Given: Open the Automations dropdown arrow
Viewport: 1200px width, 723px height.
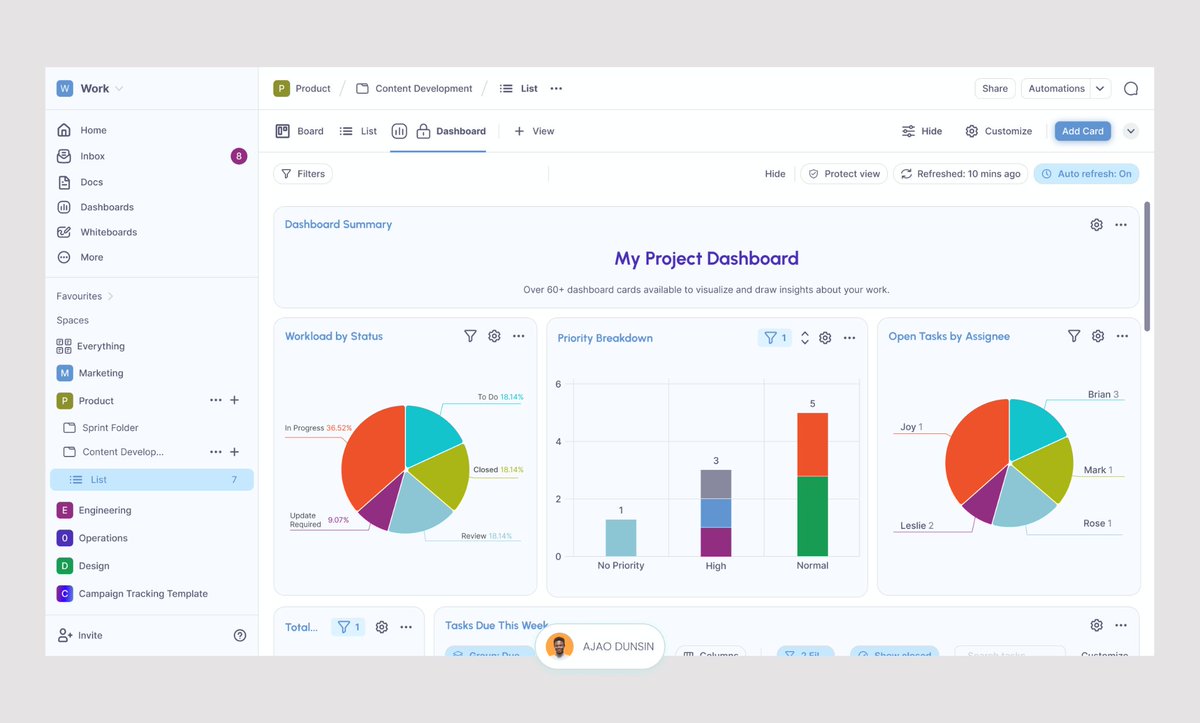Looking at the screenshot, I should point(1101,88).
